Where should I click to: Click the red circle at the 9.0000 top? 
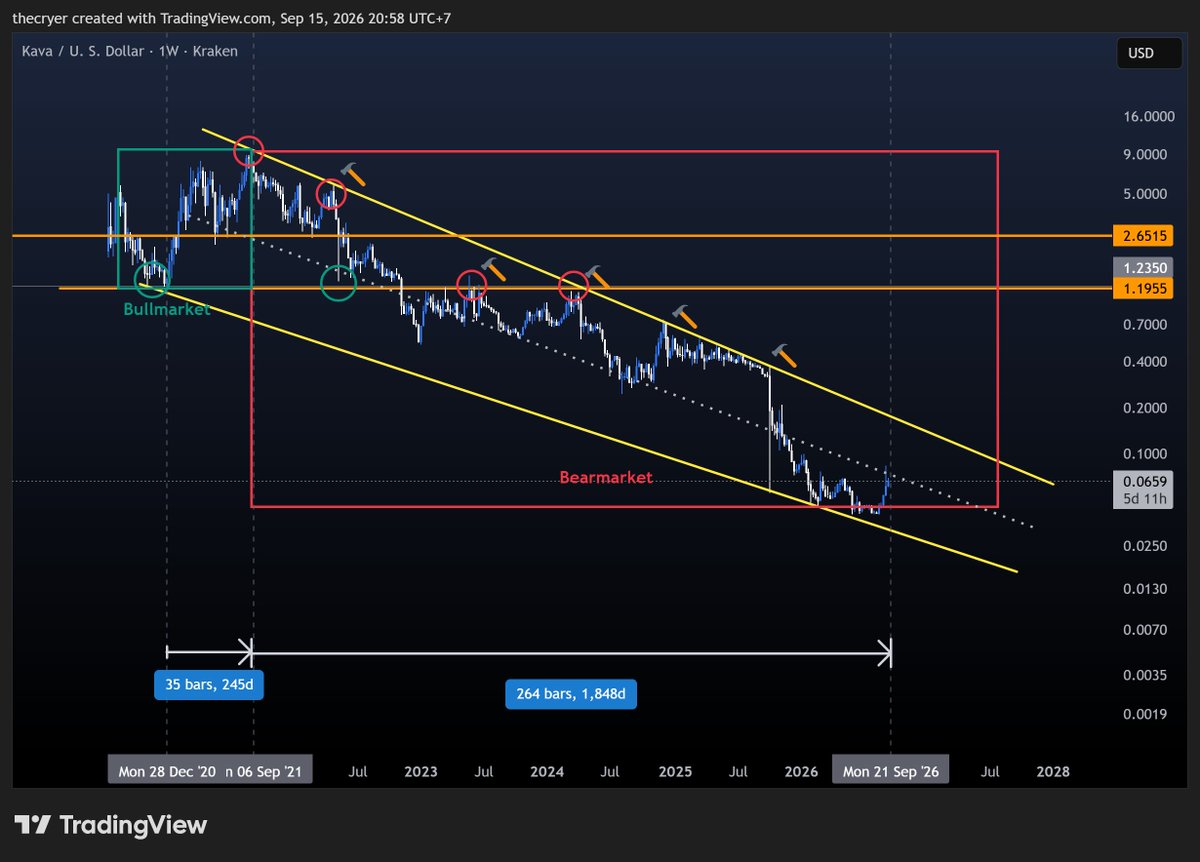click(x=248, y=152)
